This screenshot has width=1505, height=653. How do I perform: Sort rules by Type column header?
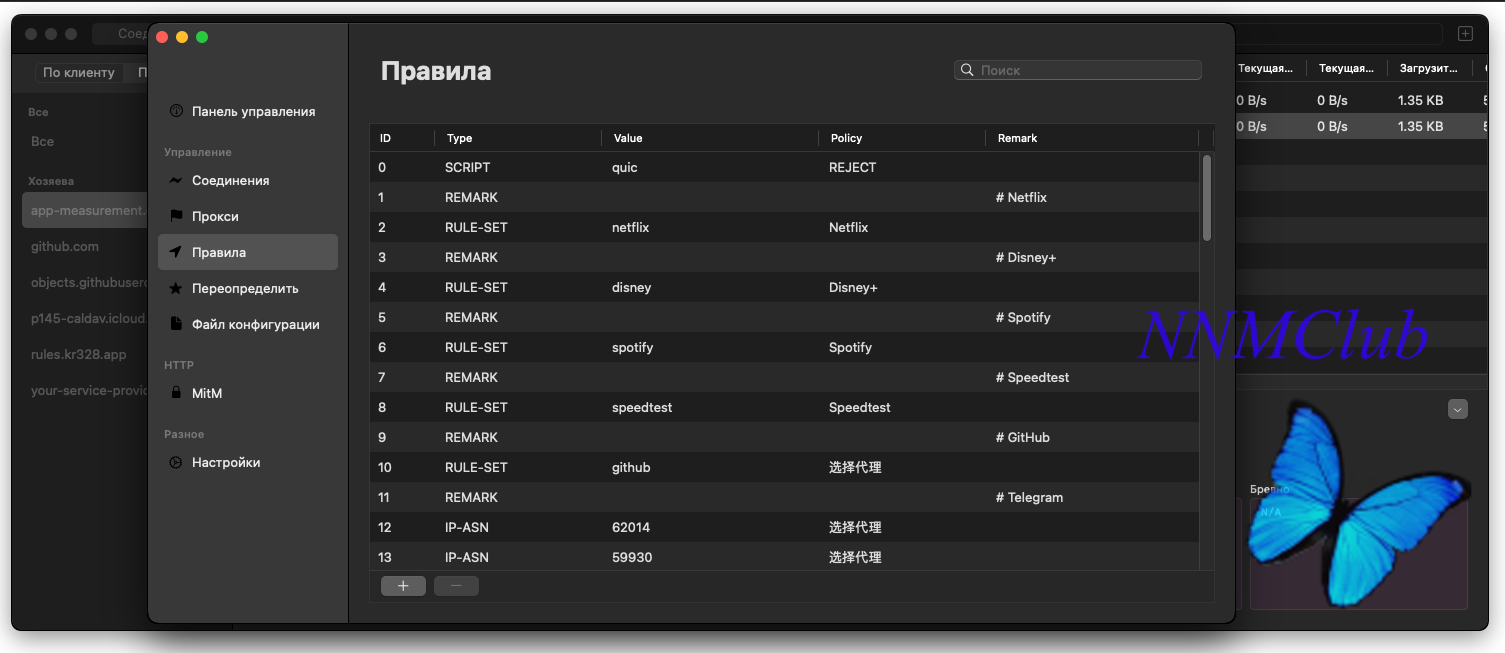(x=518, y=138)
